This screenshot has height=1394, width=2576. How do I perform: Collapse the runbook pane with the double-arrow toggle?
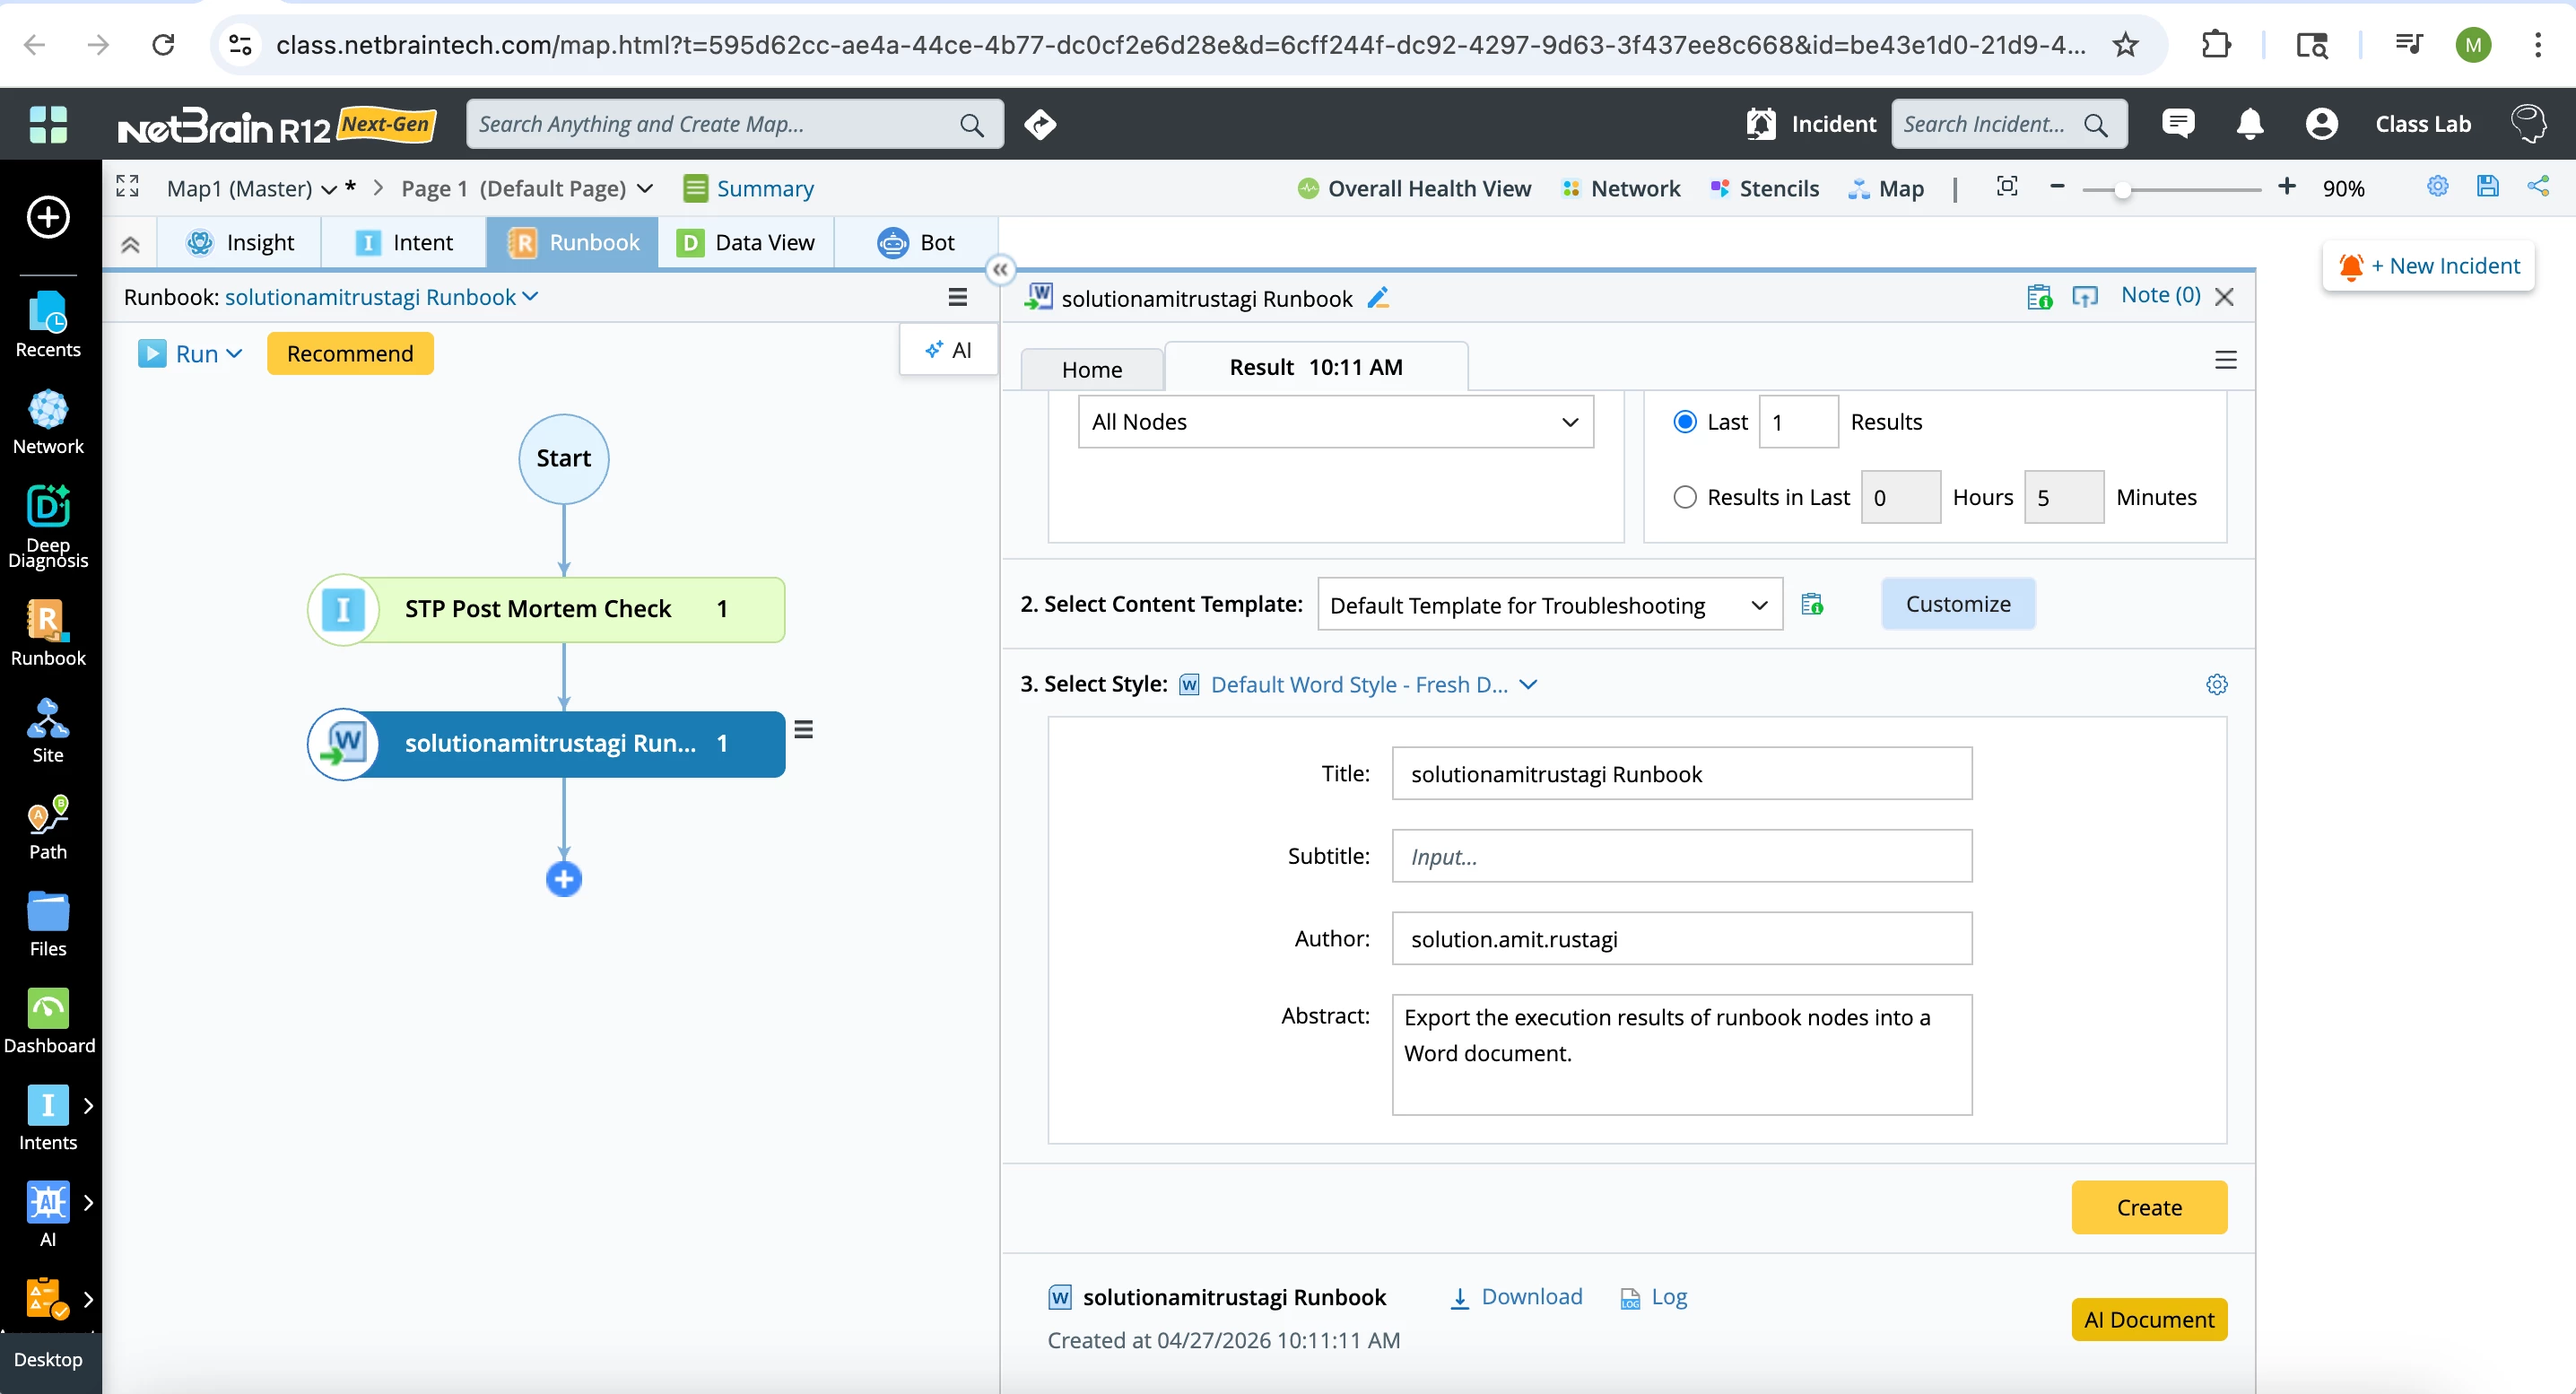click(x=1000, y=269)
